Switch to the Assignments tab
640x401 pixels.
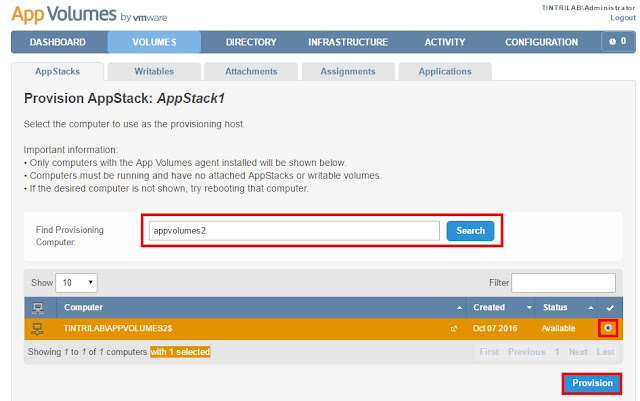coord(348,71)
